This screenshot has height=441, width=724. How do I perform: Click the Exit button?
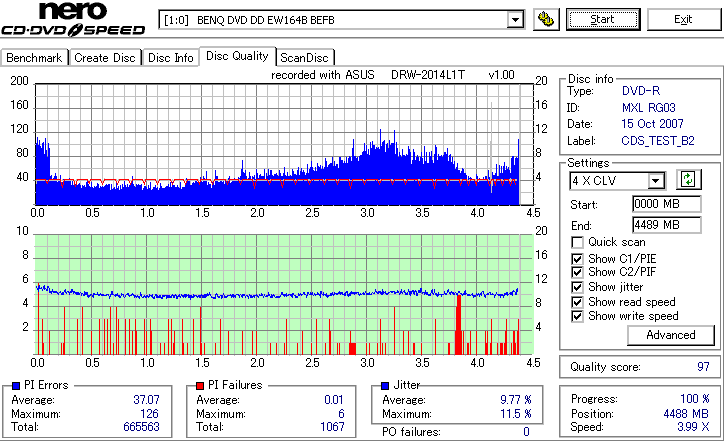pyautogui.click(x=683, y=19)
